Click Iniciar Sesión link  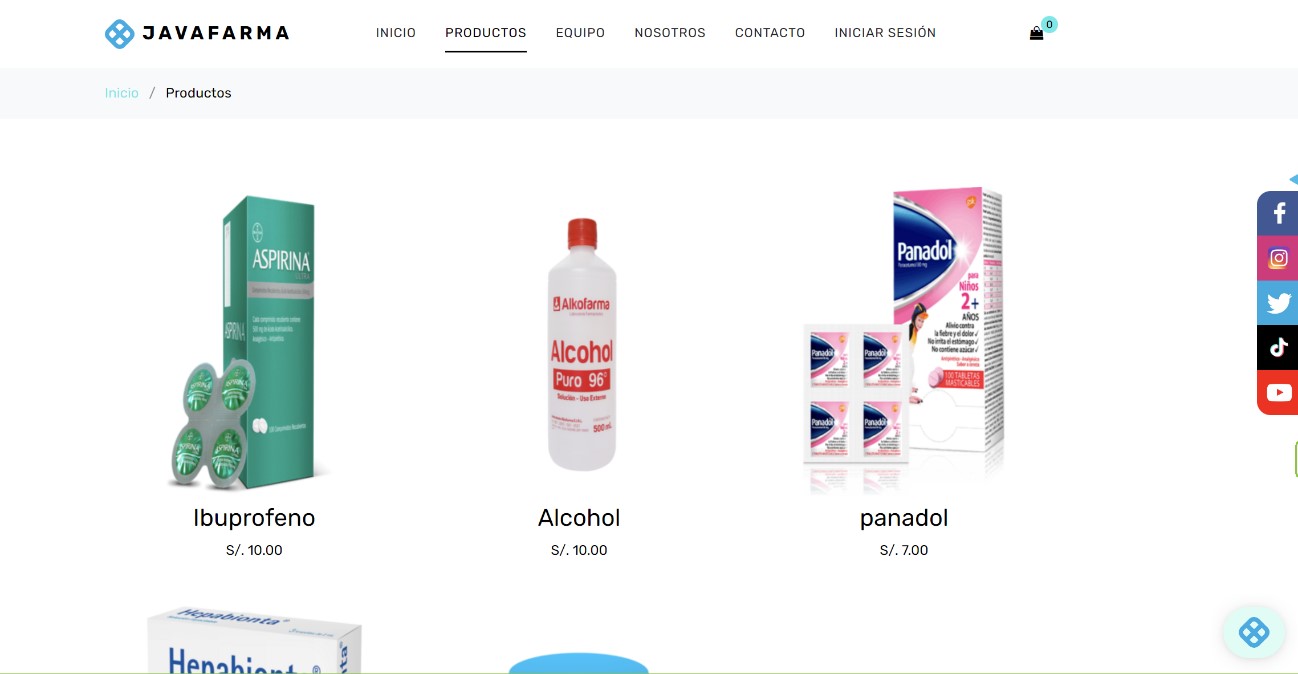[x=885, y=33]
